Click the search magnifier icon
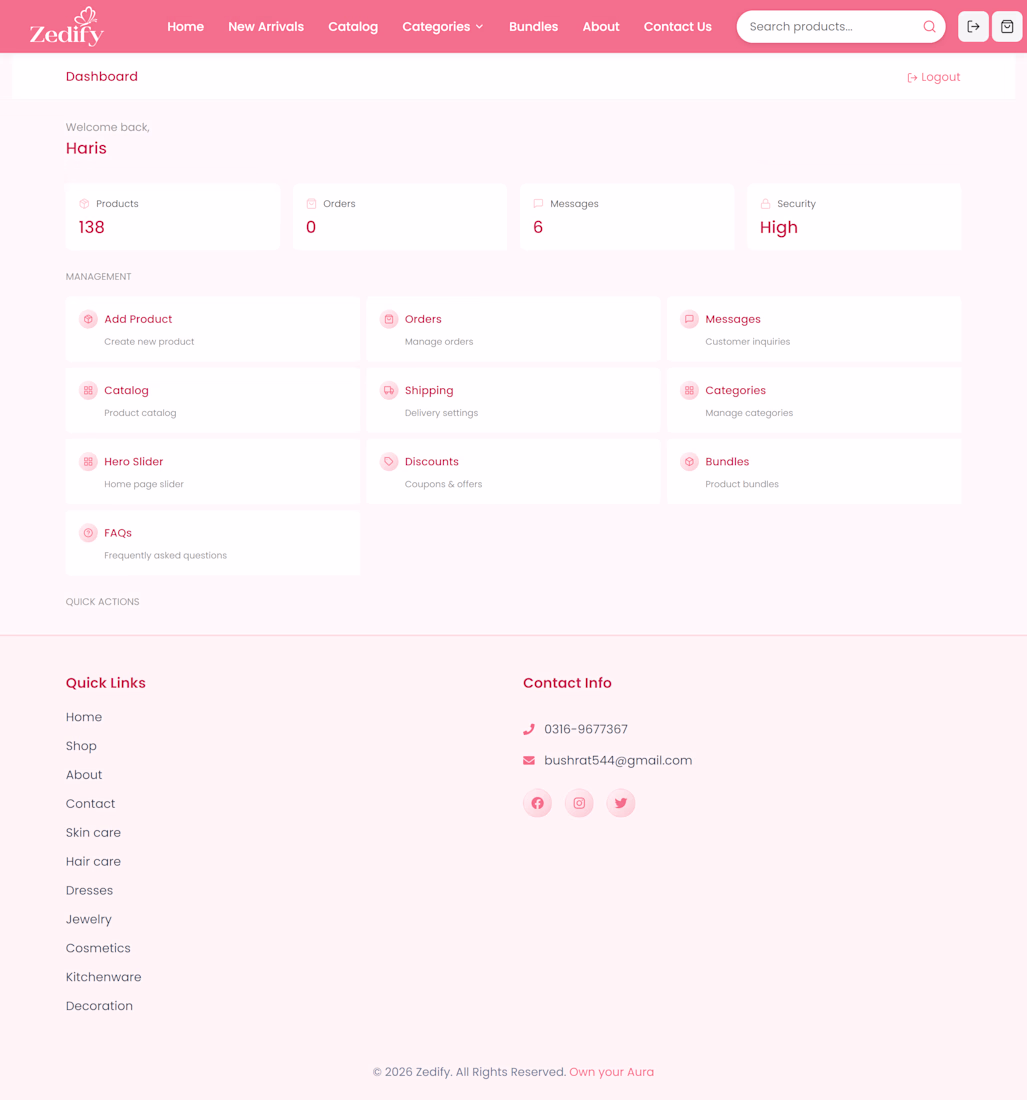Image resolution: width=1027 pixels, height=1100 pixels. 929,27
